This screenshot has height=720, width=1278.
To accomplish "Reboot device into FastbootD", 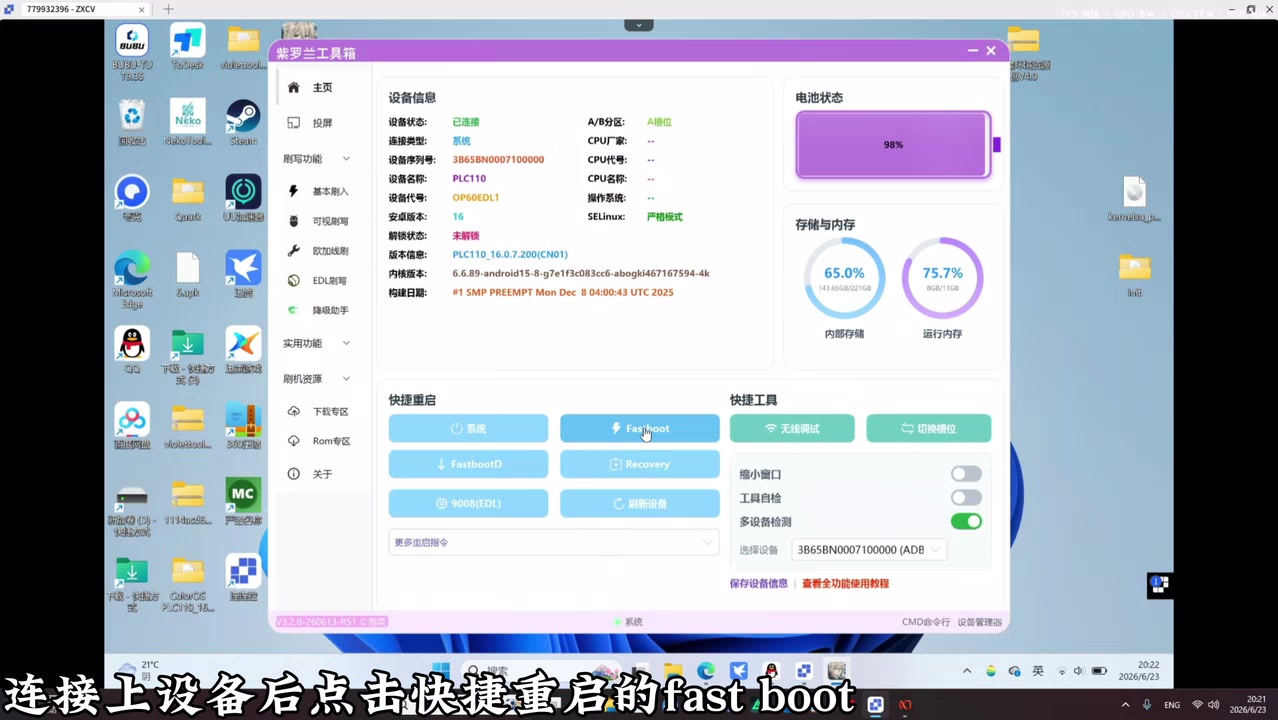I will pos(468,464).
